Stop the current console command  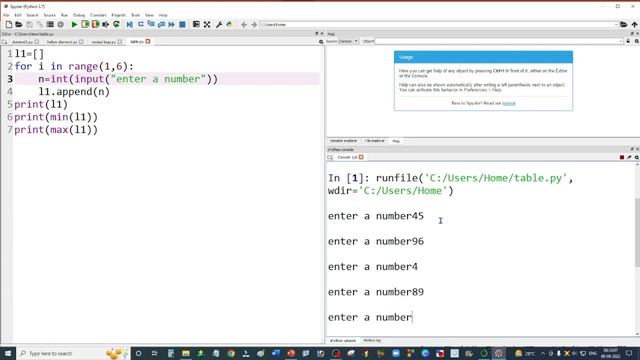pyautogui.click(x=622, y=157)
